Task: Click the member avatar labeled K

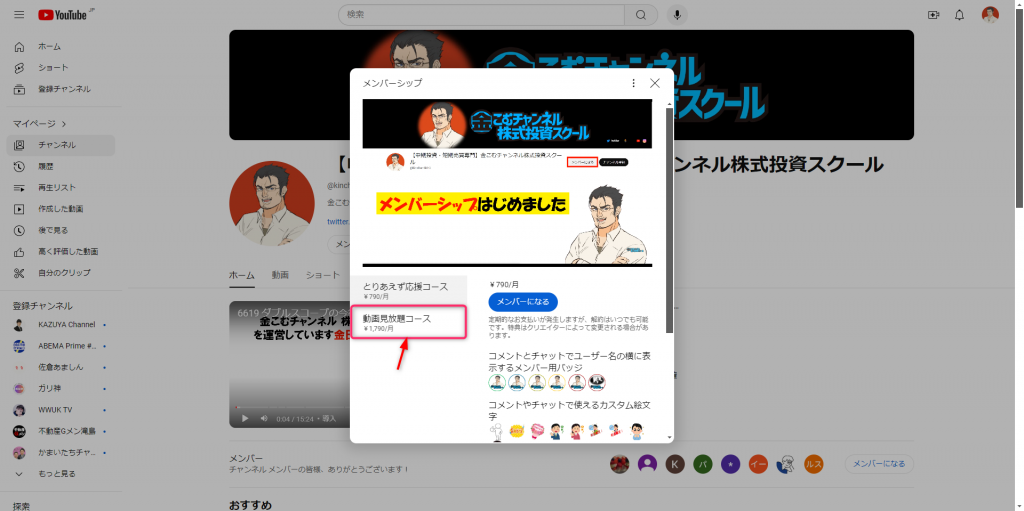Action: (x=675, y=464)
